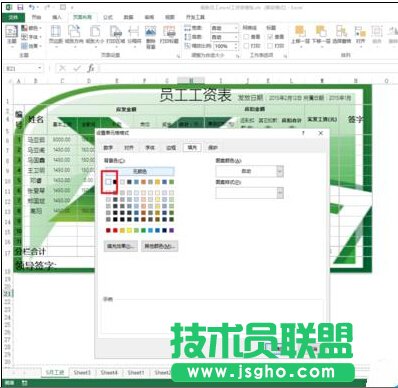The width and height of the screenshot is (398, 388).
Task: Switch to the Formulas ribbon tab
Action: 108,17
